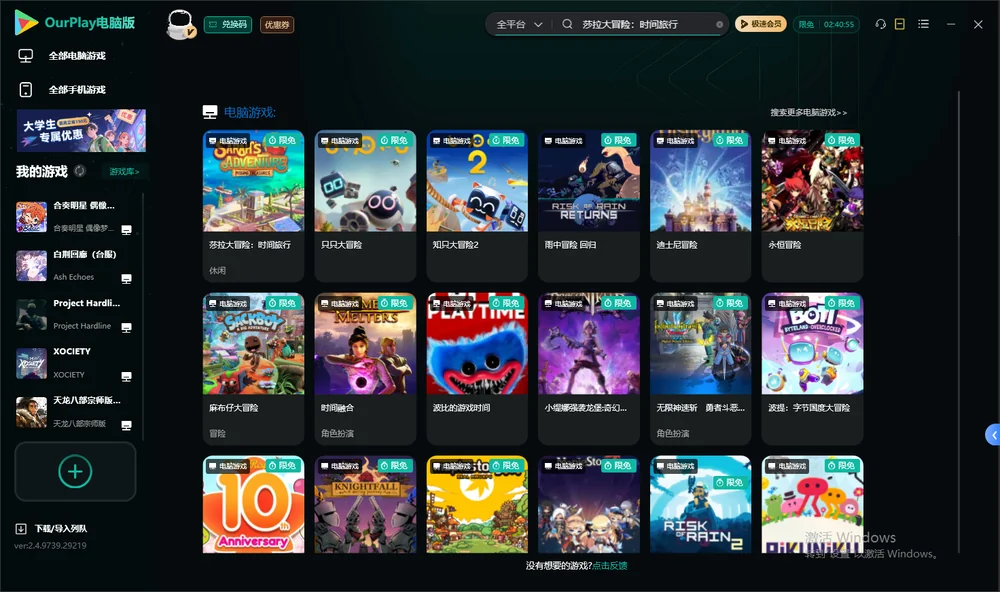This screenshot has width=1000, height=592.
Task: Click the 兑换码 redeem code button
Action: [228, 25]
